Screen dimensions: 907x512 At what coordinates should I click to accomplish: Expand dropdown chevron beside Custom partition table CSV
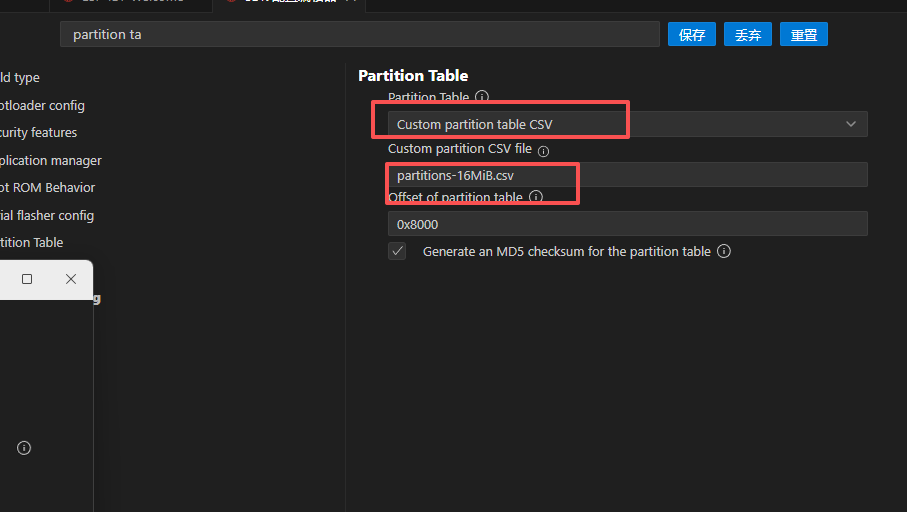[850, 124]
